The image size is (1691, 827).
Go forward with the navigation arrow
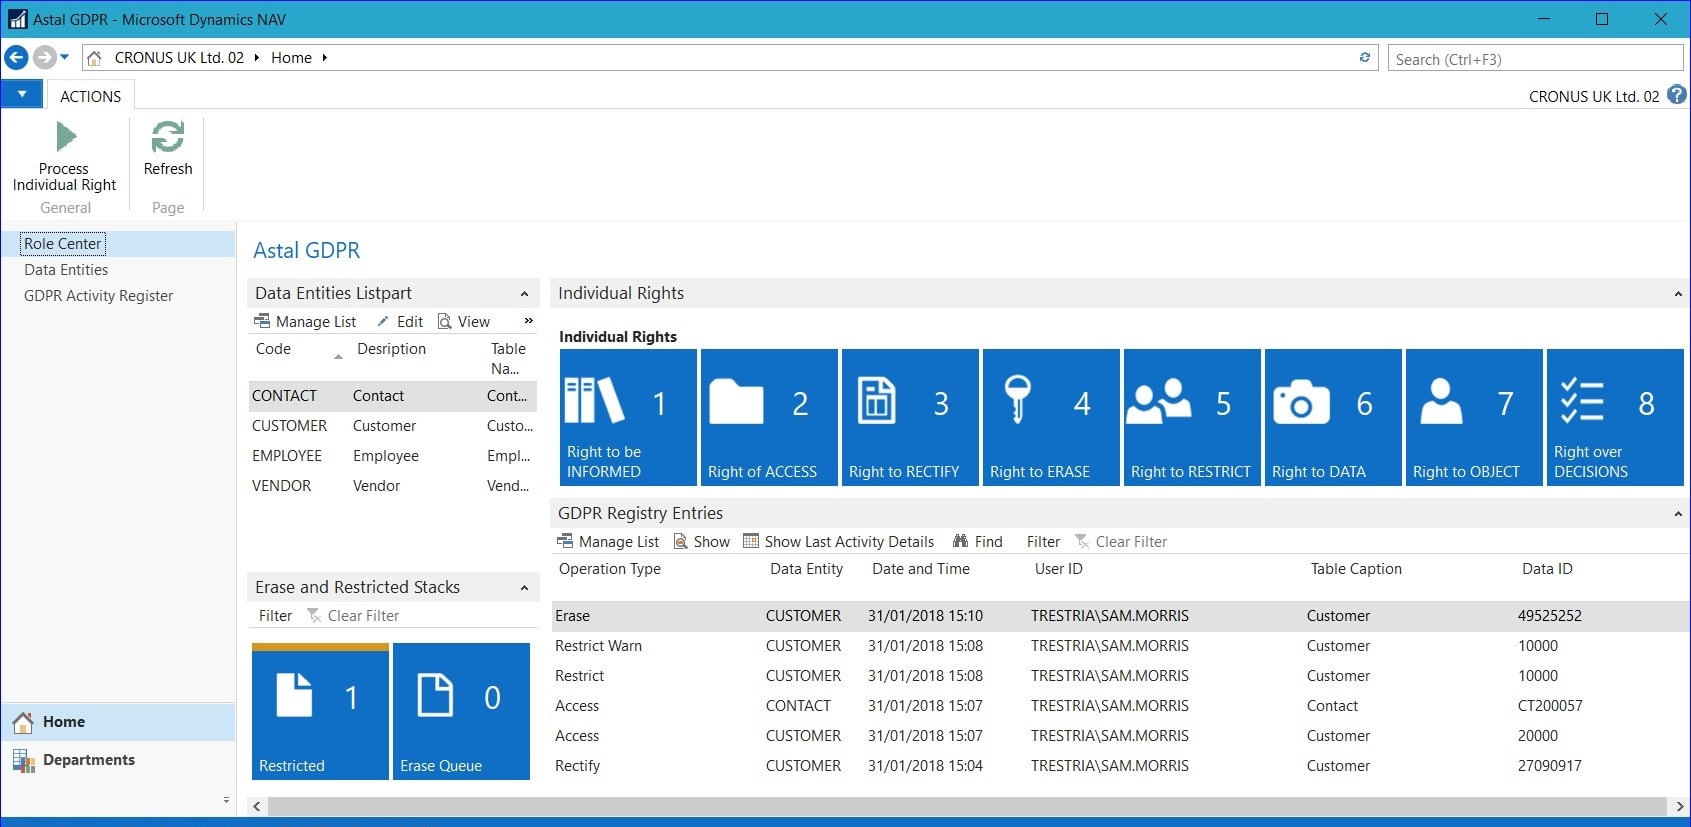pyautogui.click(x=44, y=57)
